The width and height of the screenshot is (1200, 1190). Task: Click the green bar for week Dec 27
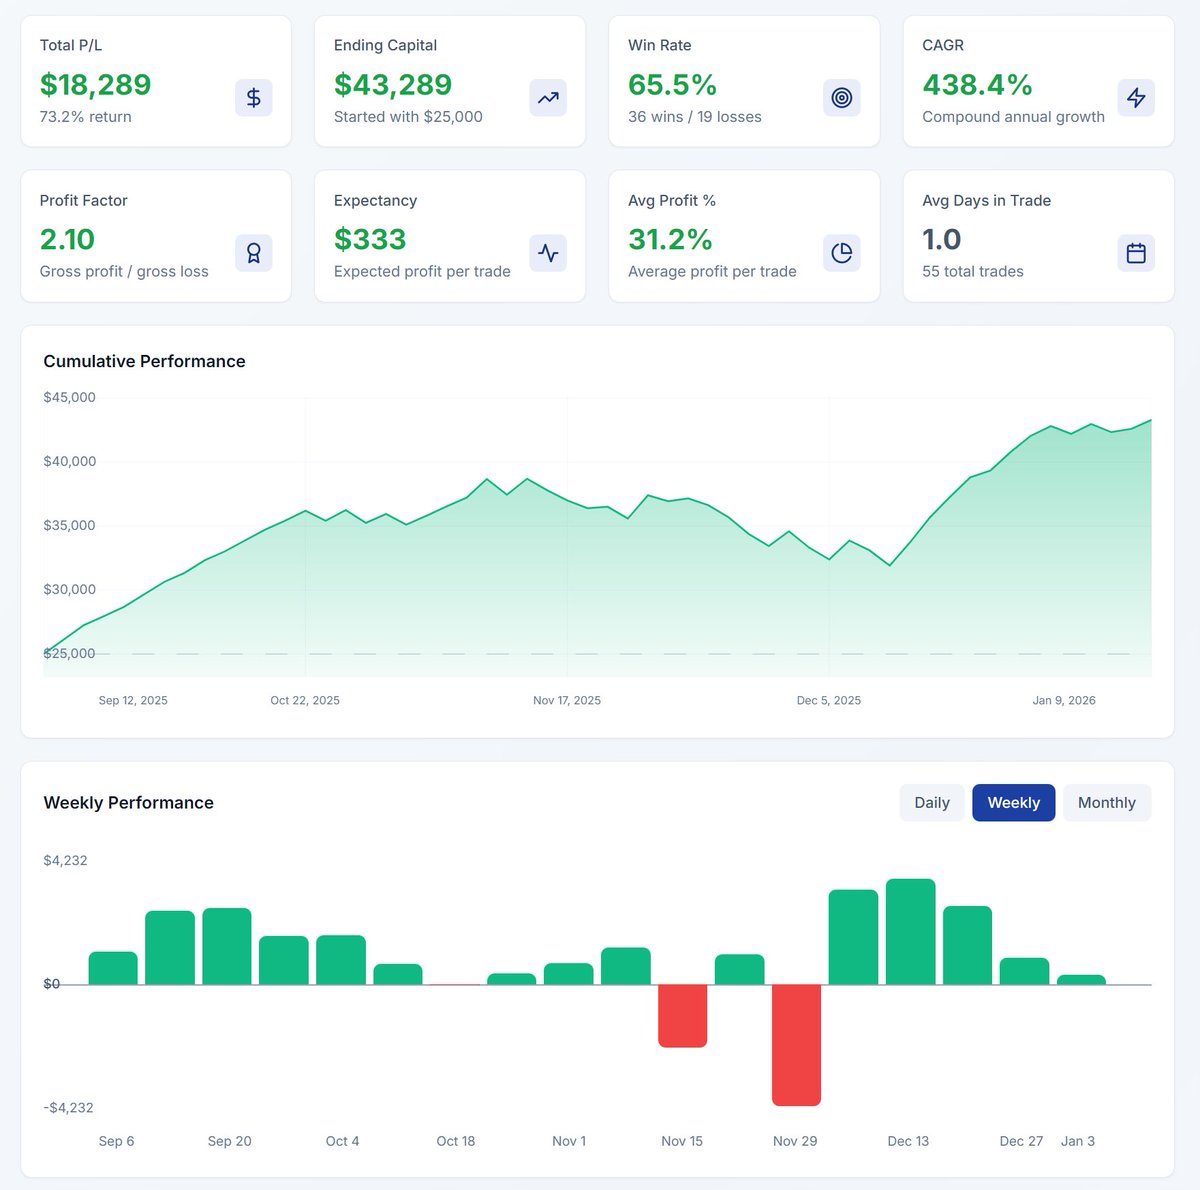1025,971
